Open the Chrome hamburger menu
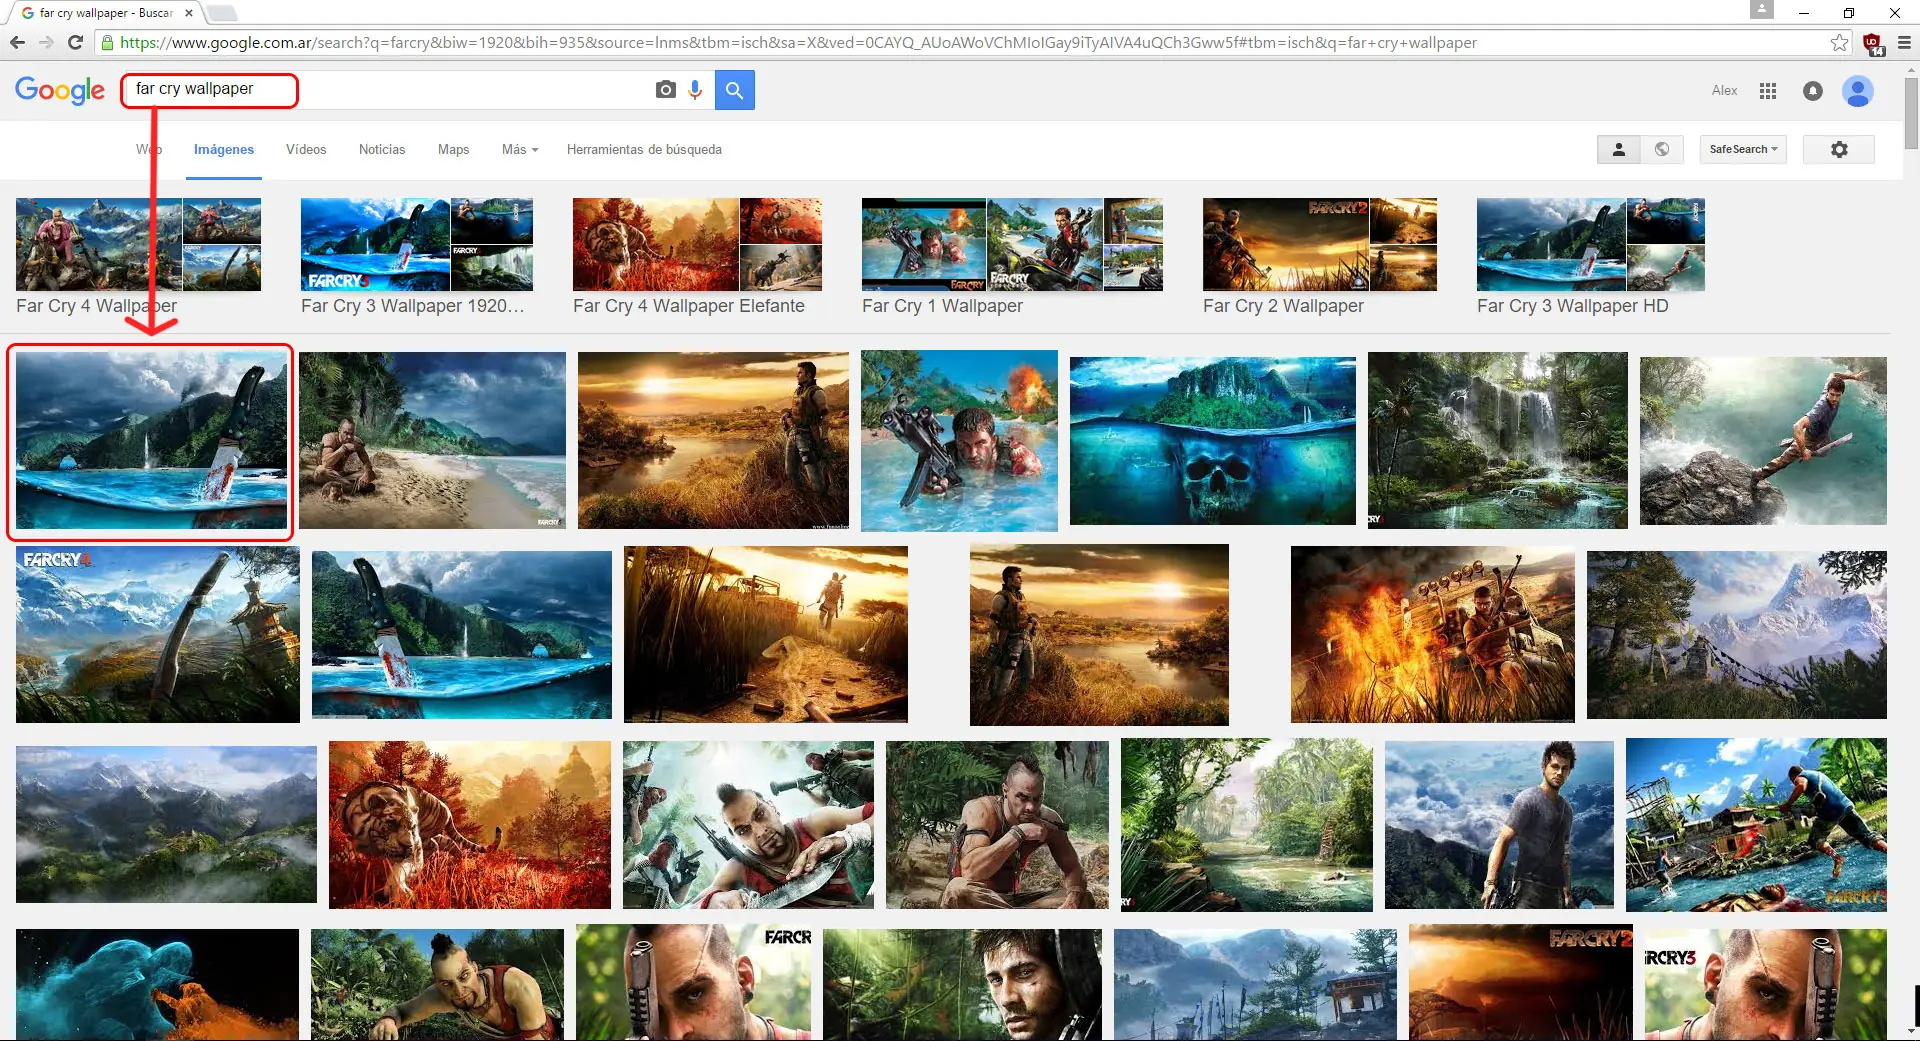 click(x=1904, y=42)
